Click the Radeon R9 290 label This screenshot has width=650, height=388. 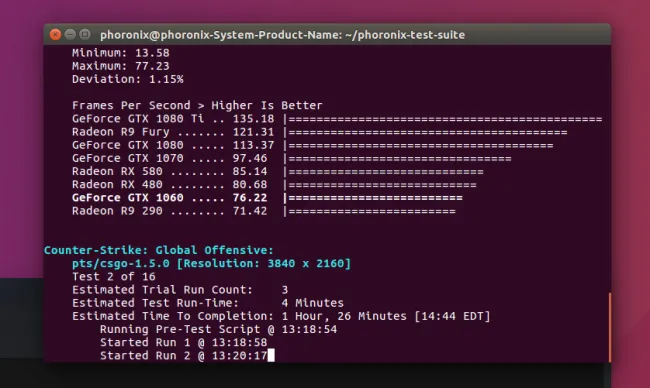point(117,211)
